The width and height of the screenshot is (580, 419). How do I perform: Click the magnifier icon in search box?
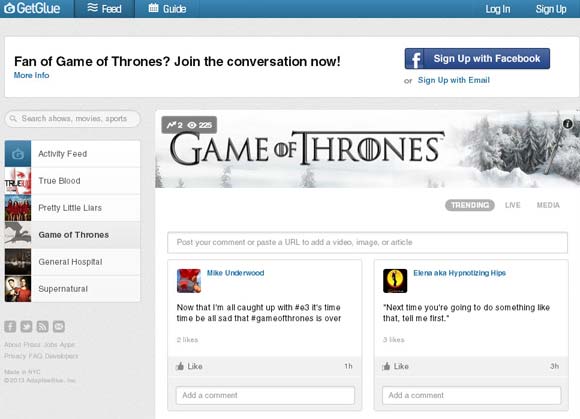coord(13,119)
